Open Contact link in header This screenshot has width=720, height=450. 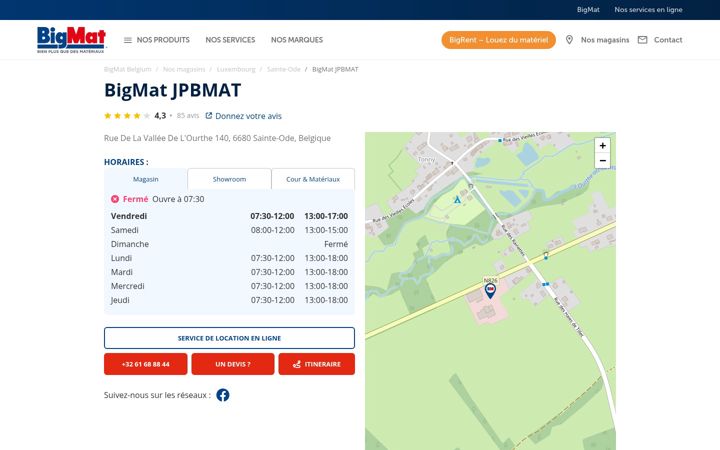point(668,40)
